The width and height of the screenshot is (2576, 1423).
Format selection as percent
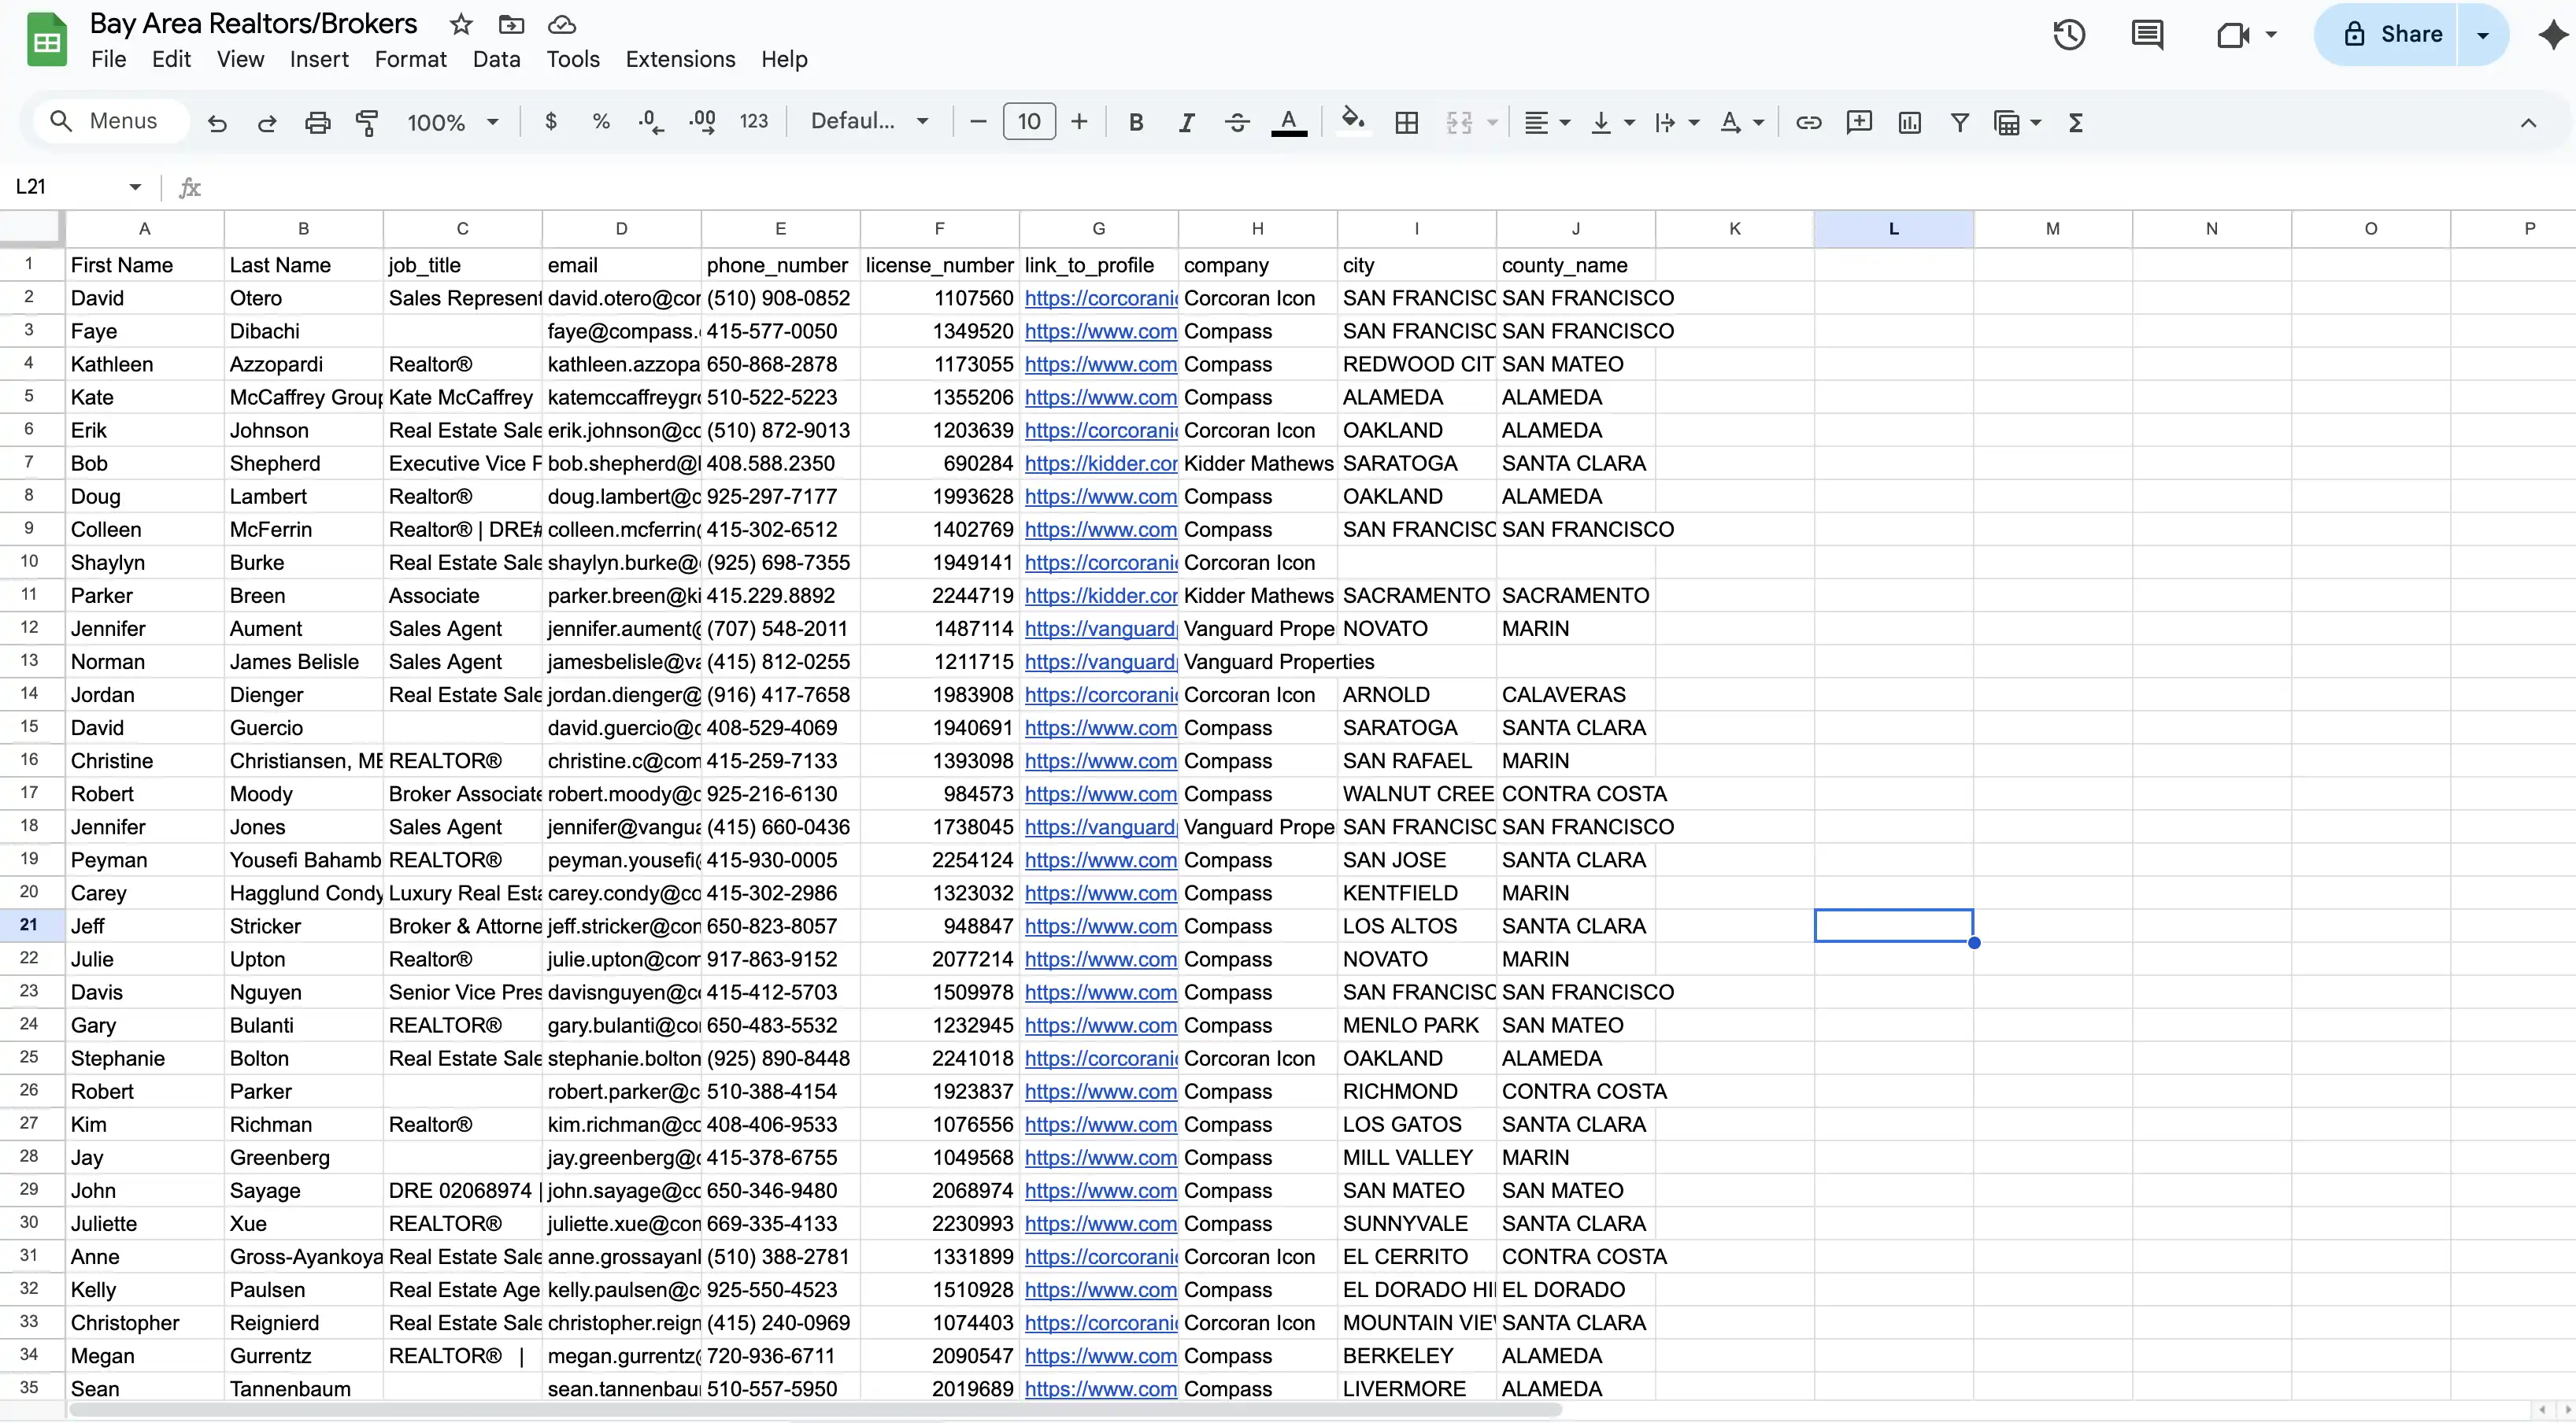601,121
